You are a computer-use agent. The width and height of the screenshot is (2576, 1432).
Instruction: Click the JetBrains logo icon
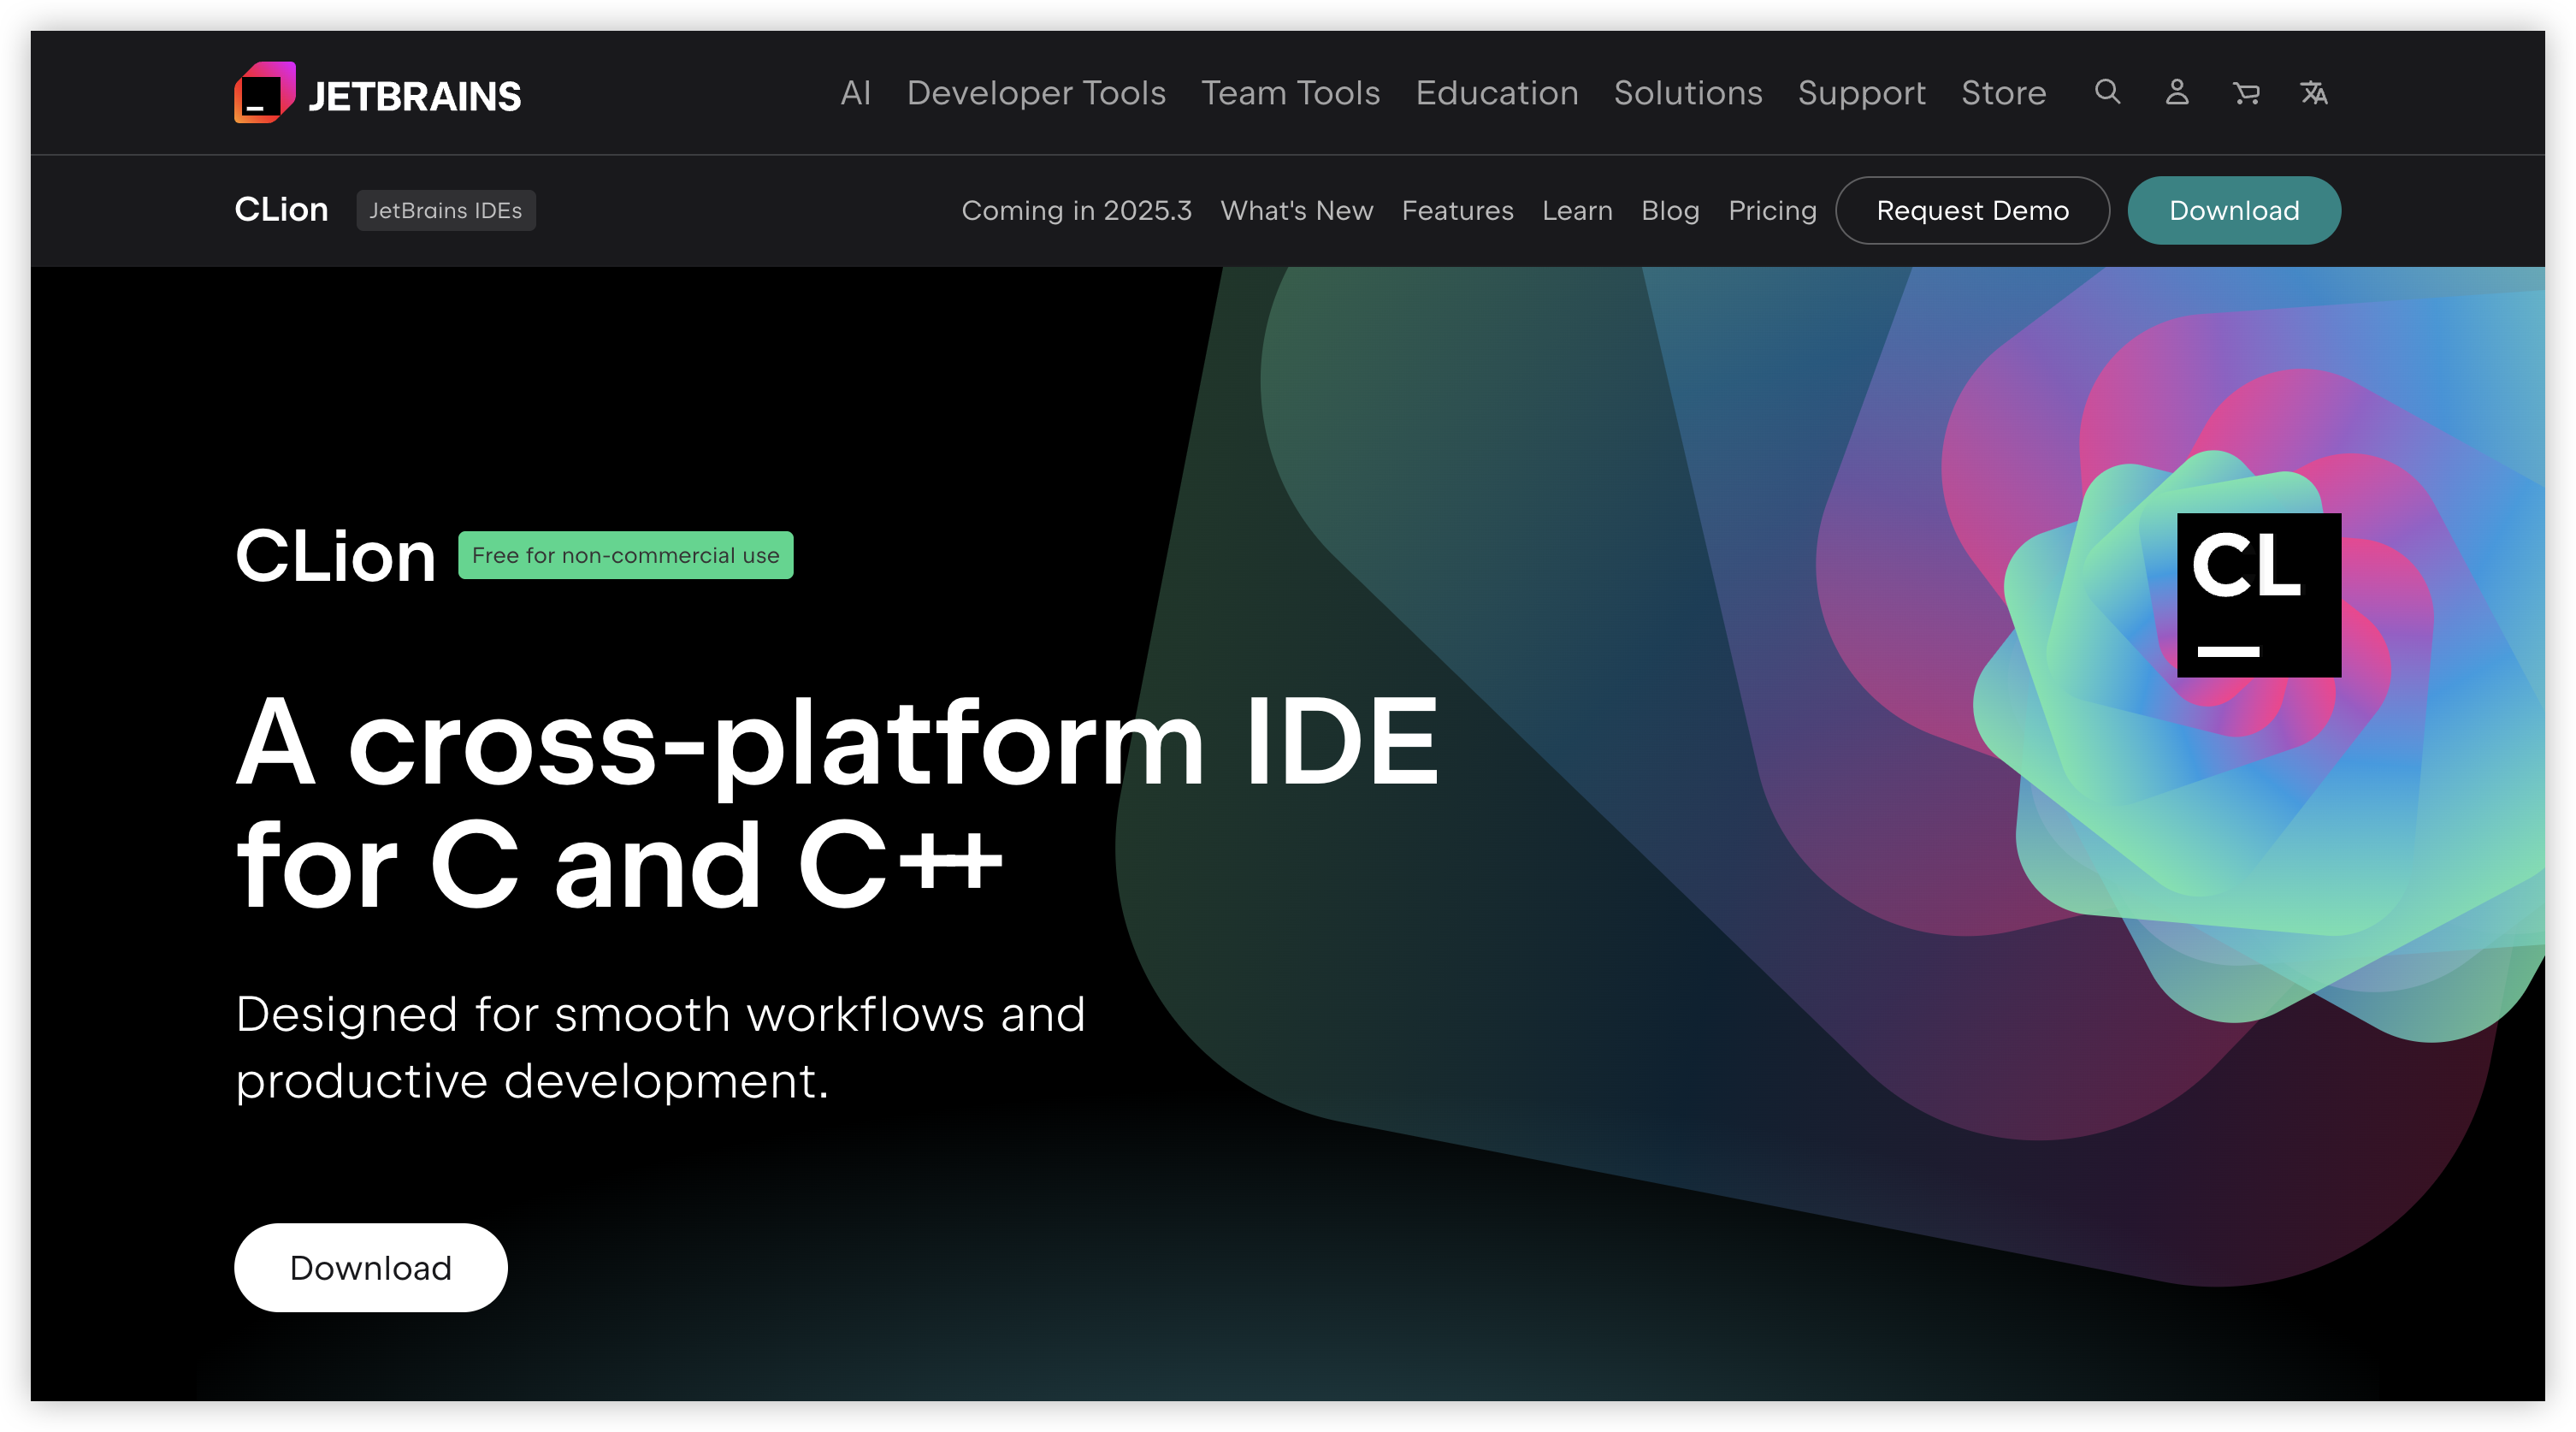click(265, 93)
